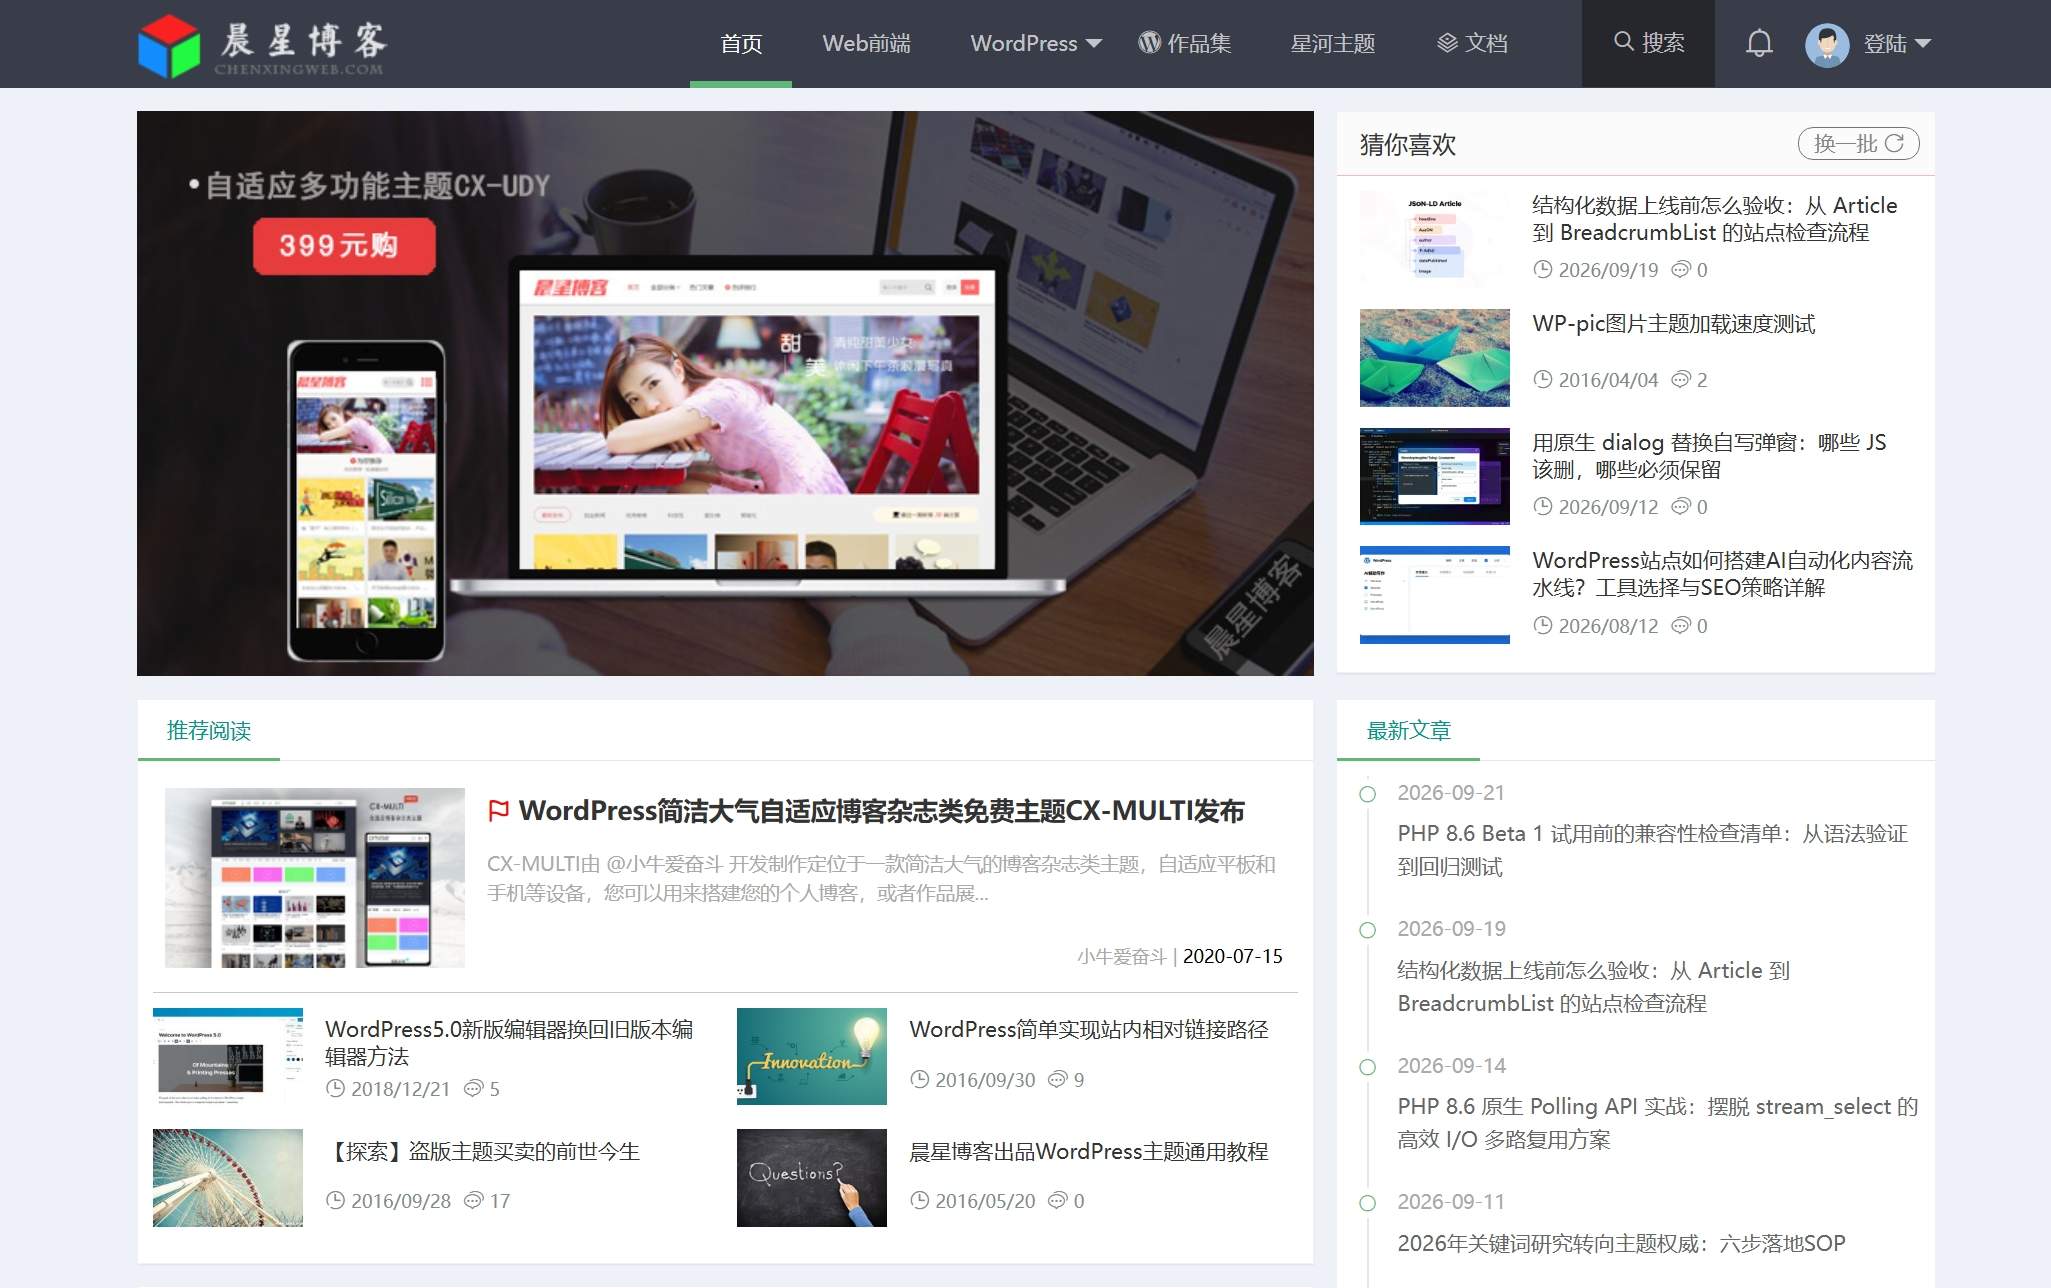The image size is (2051, 1288).
Task: Open the CX-MULTI发布 article title
Action: pyautogui.click(x=881, y=811)
